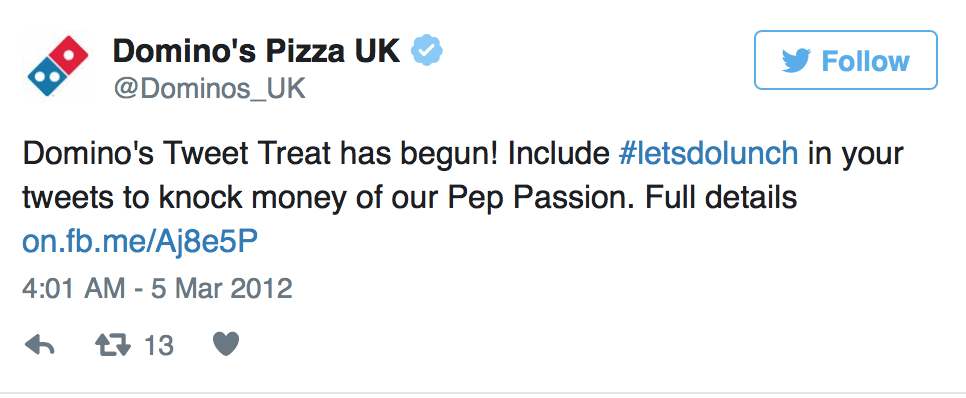View the 13 retweets count
Viewport: 966px width, 398px height.
pyautogui.click(x=159, y=346)
